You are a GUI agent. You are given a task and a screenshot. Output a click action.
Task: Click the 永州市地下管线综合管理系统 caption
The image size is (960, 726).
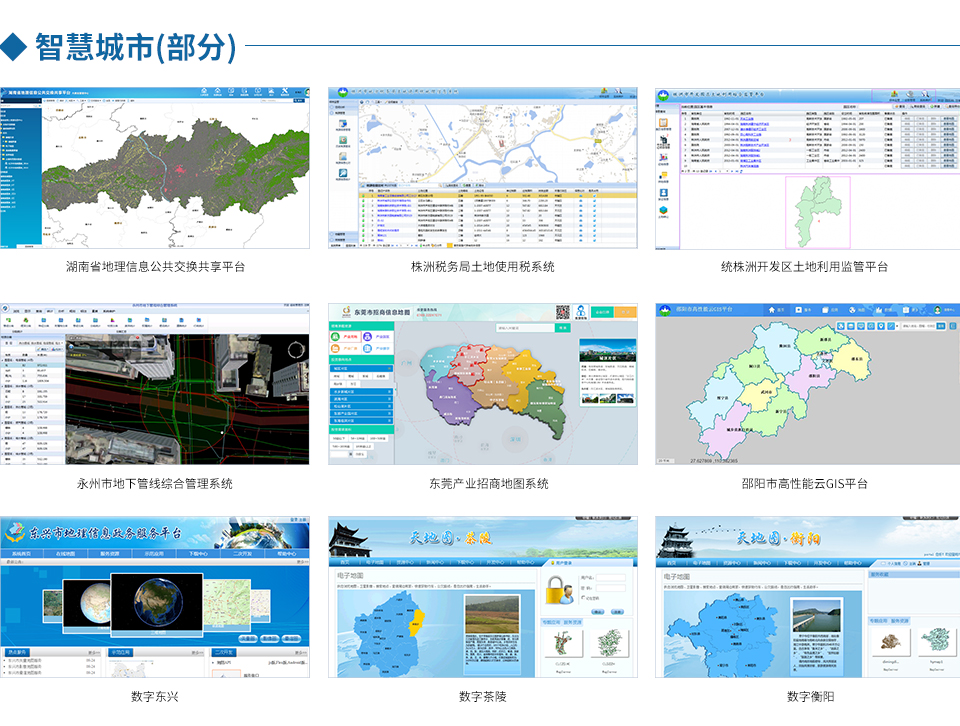pos(155,484)
